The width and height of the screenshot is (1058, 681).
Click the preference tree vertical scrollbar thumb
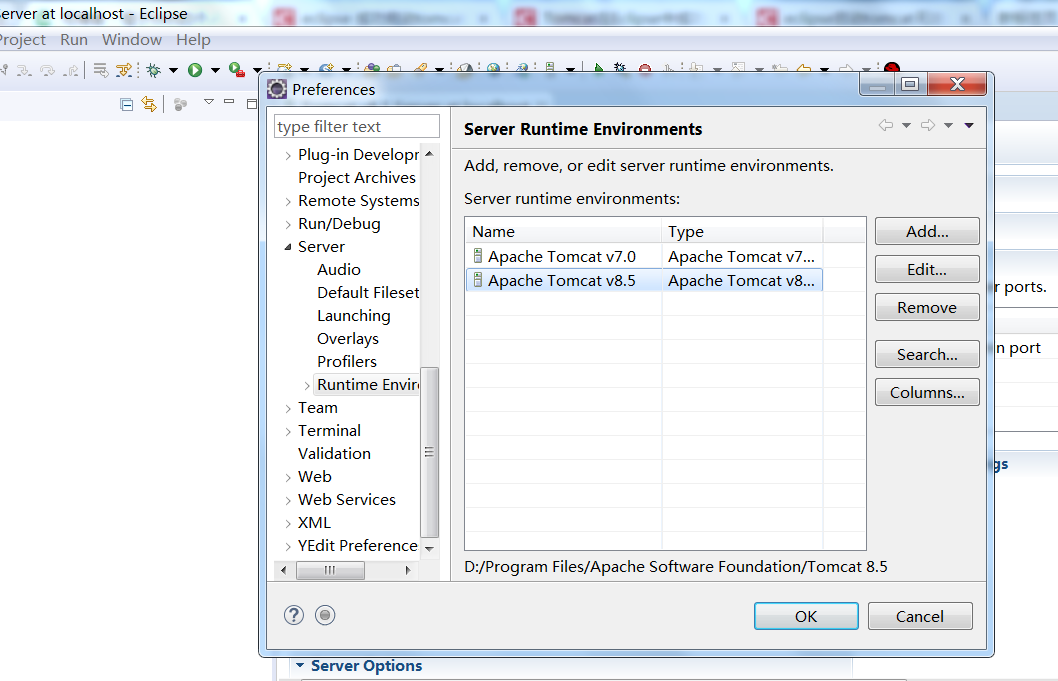[x=429, y=452]
